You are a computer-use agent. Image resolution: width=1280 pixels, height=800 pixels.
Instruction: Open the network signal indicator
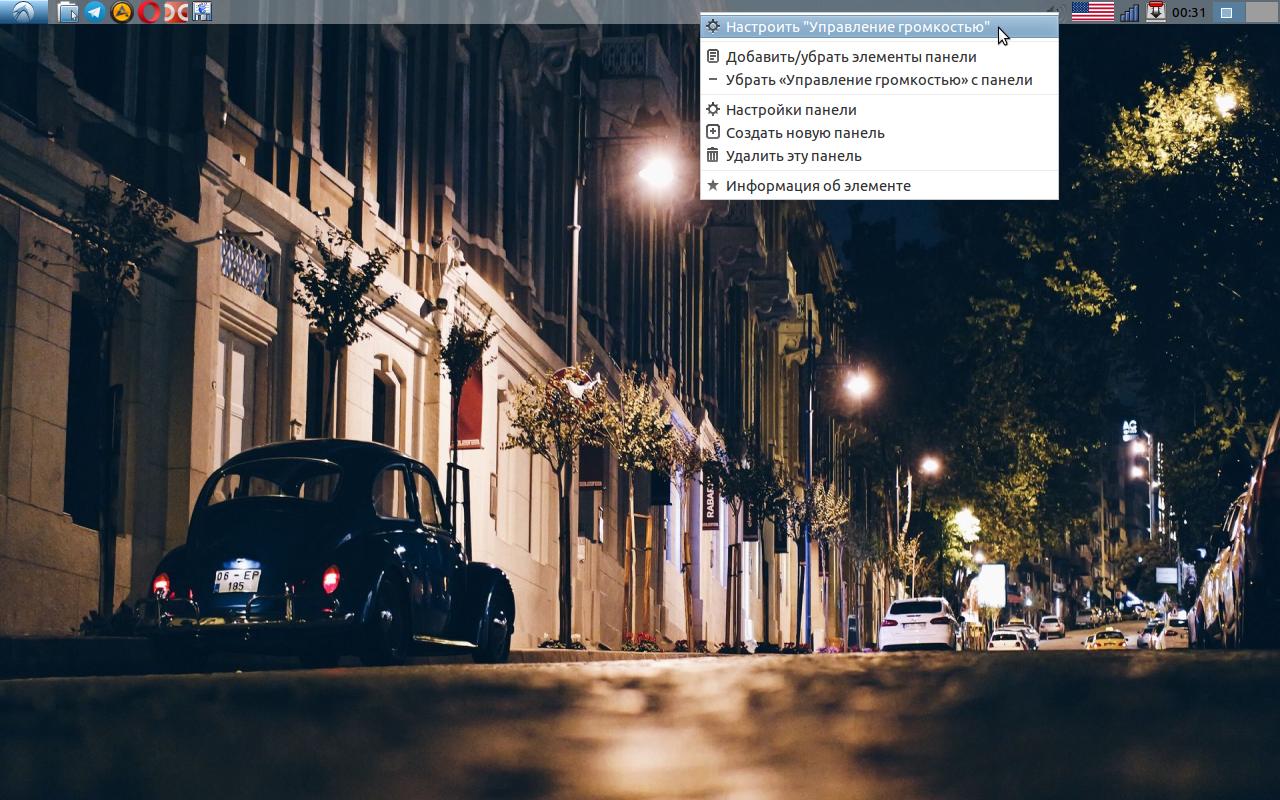pyautogui.click(x=1130, y=12)
